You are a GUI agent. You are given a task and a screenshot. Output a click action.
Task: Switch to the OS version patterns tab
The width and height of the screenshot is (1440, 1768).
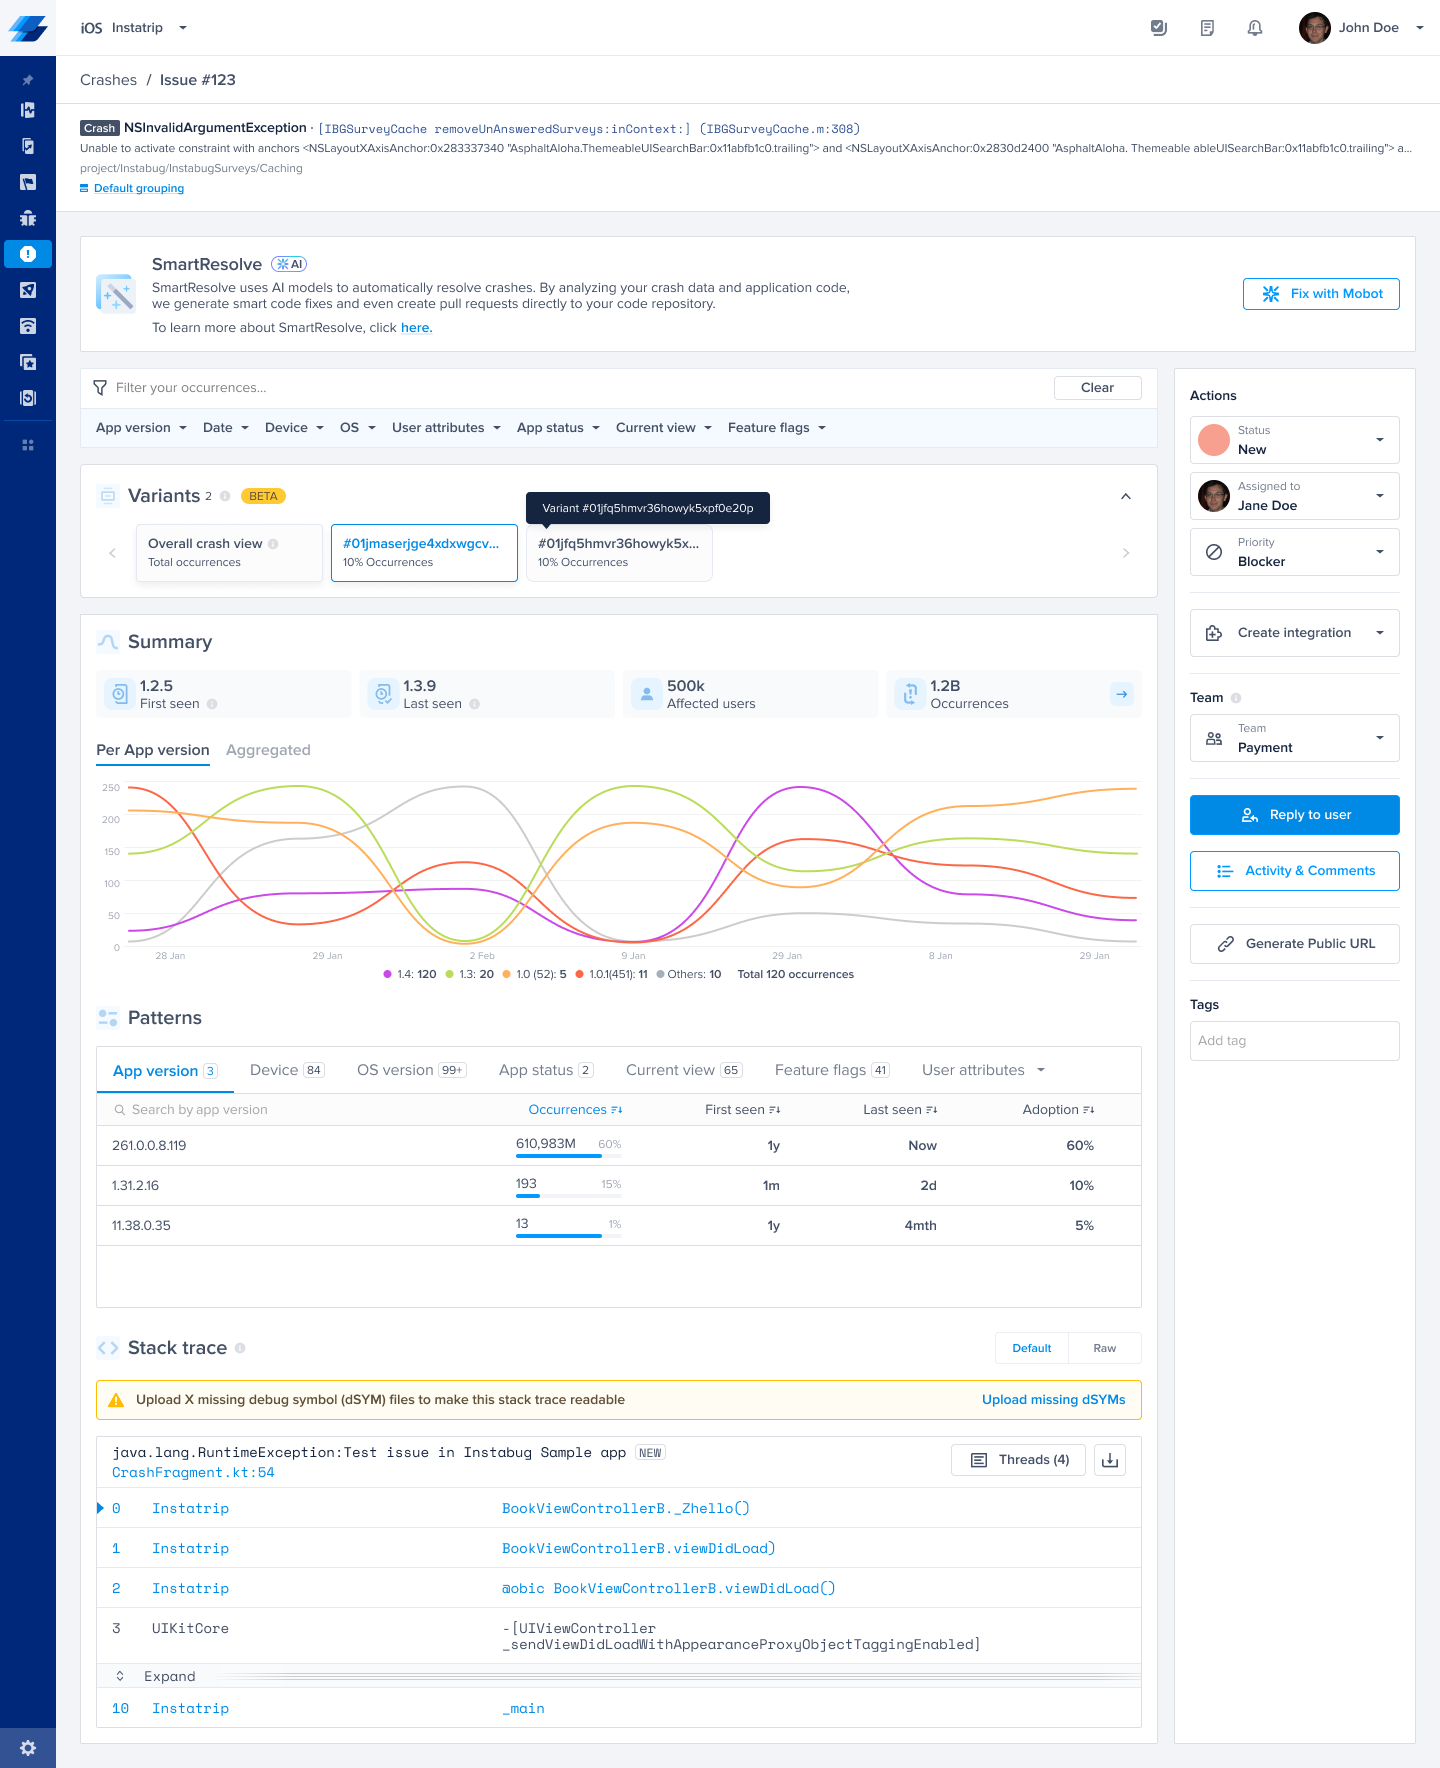coord(411,1070)
